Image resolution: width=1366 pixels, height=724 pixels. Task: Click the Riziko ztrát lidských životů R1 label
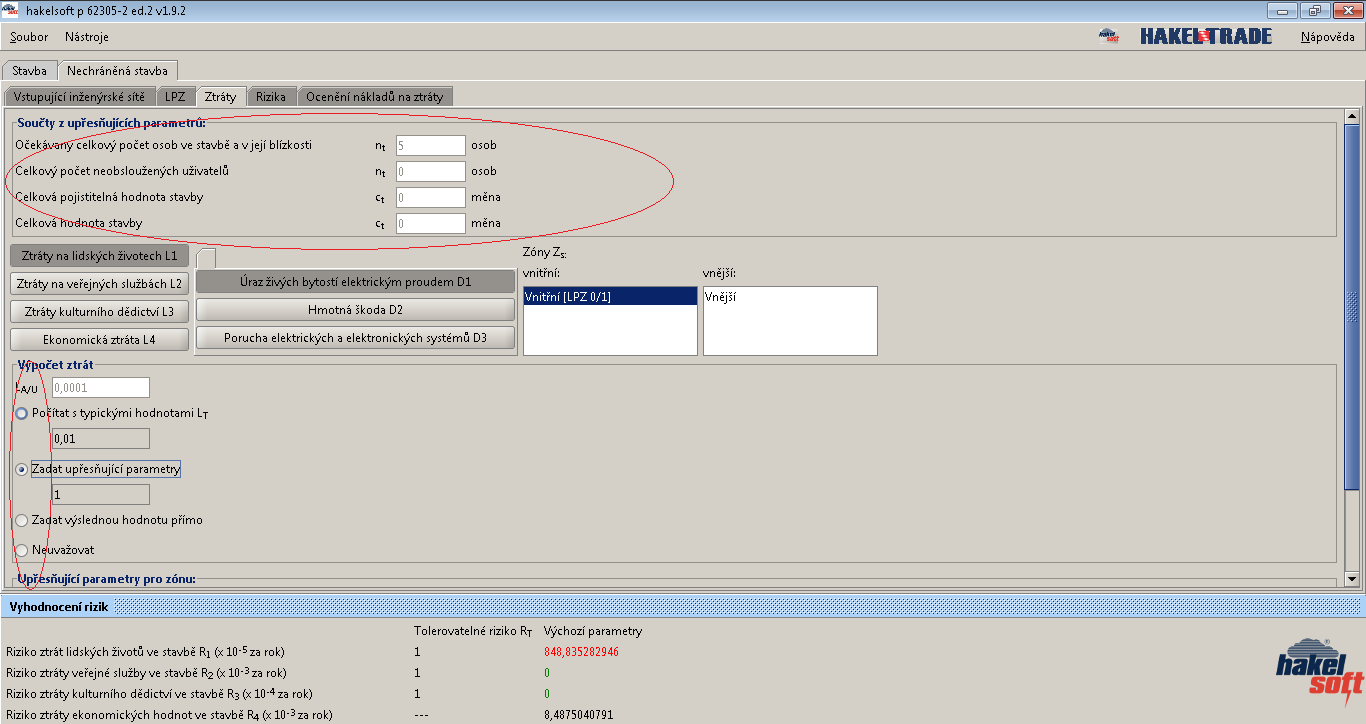pyautogui.click(x=146, y=652)
